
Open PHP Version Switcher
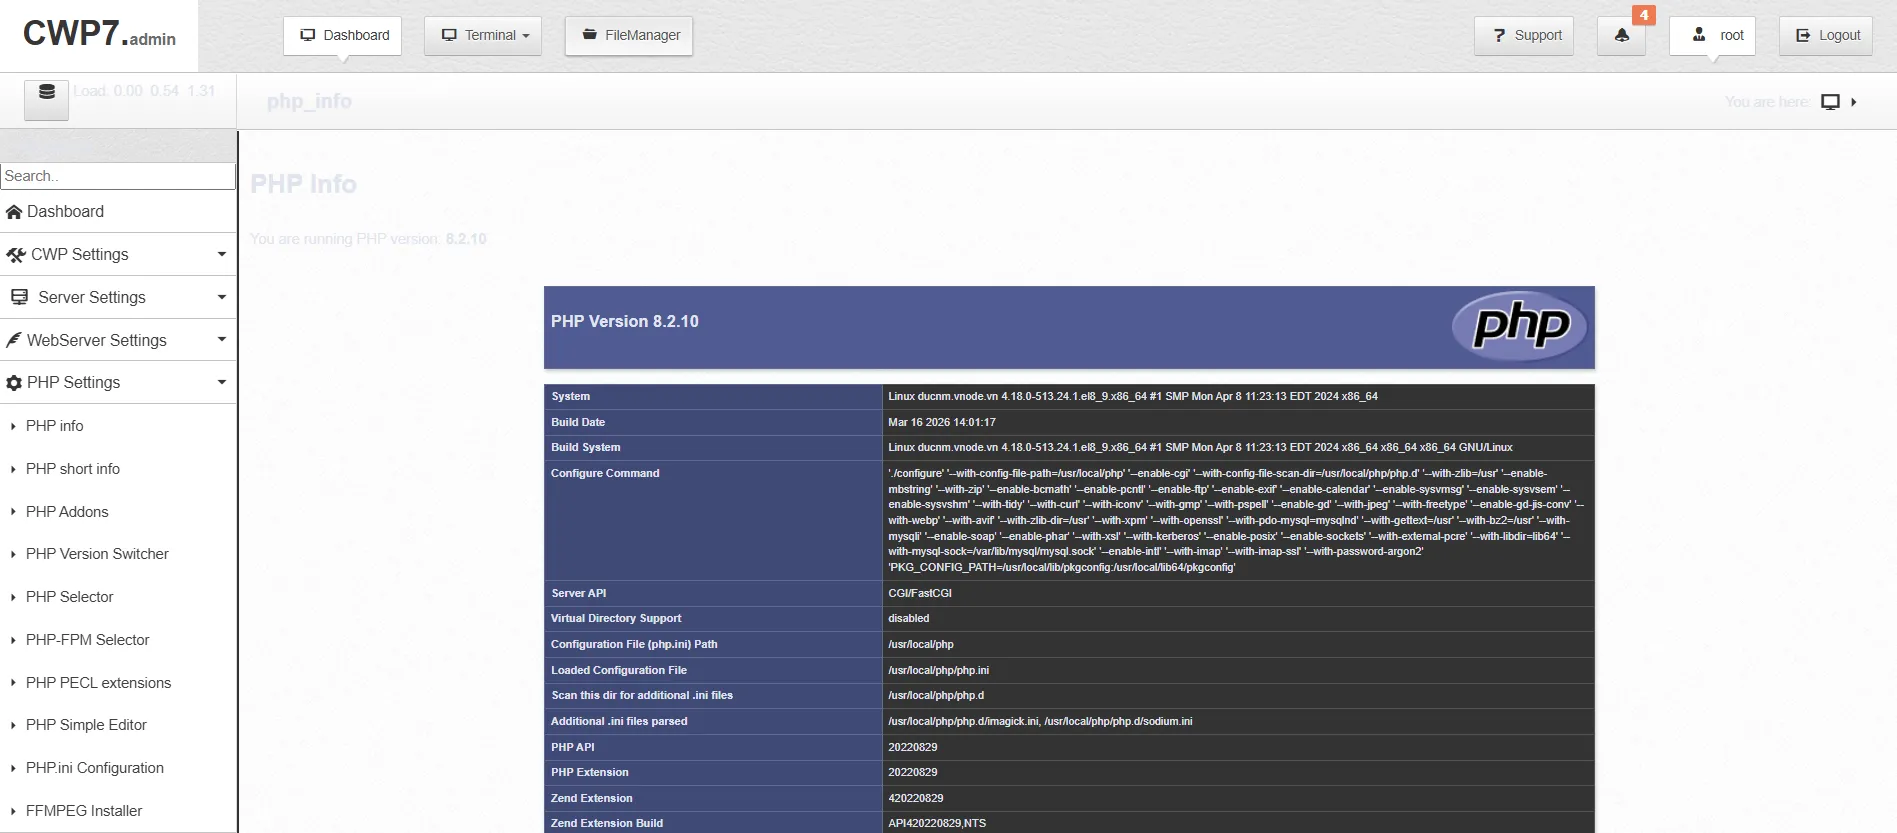pyautogui.click(x=97, y=554)
